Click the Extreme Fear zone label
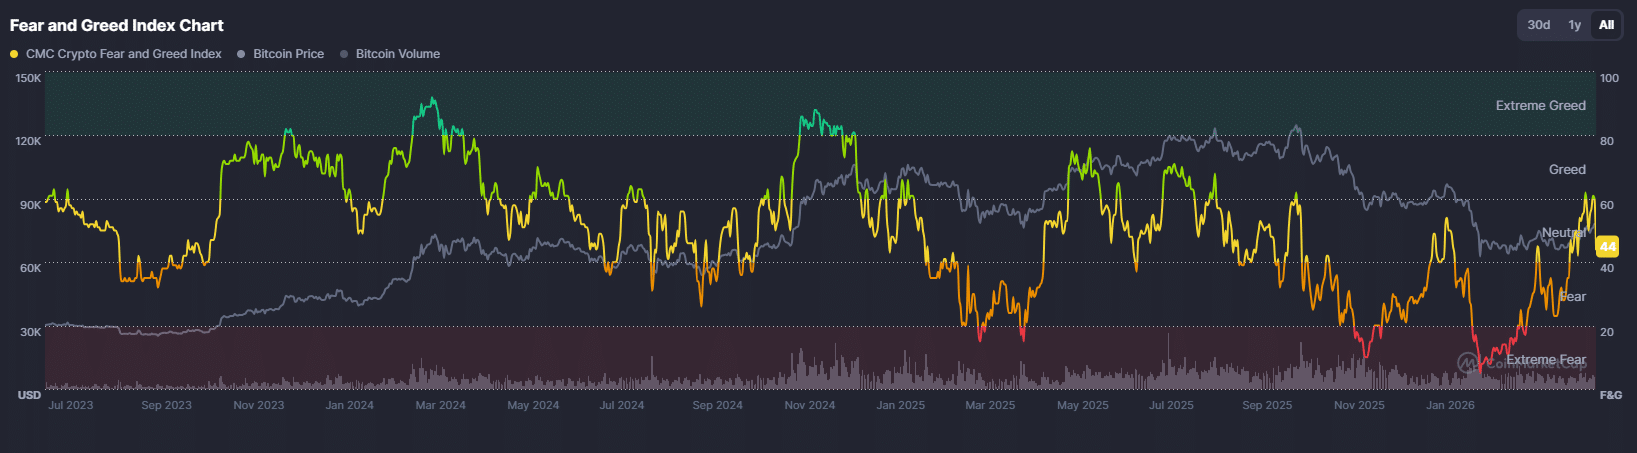 [x=1545, y=359]
